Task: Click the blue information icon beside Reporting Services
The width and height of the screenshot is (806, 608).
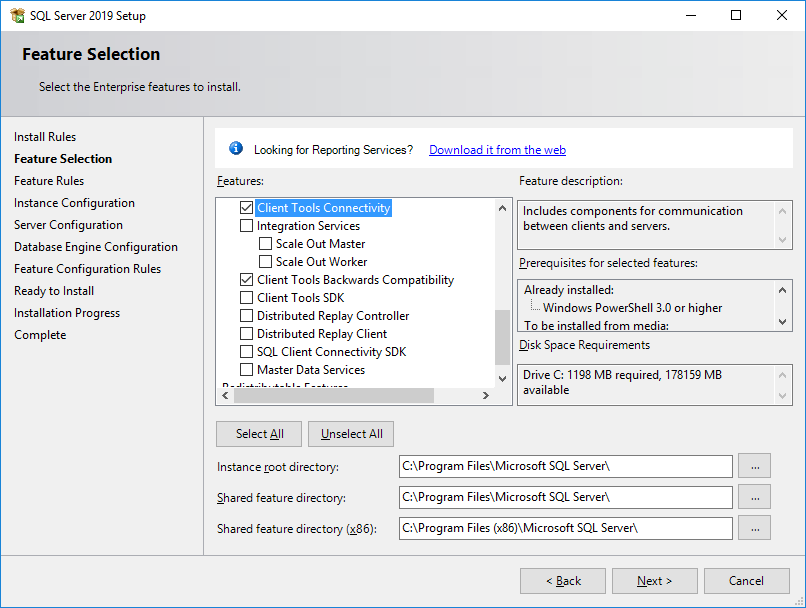Action: [x=236, y=149]
